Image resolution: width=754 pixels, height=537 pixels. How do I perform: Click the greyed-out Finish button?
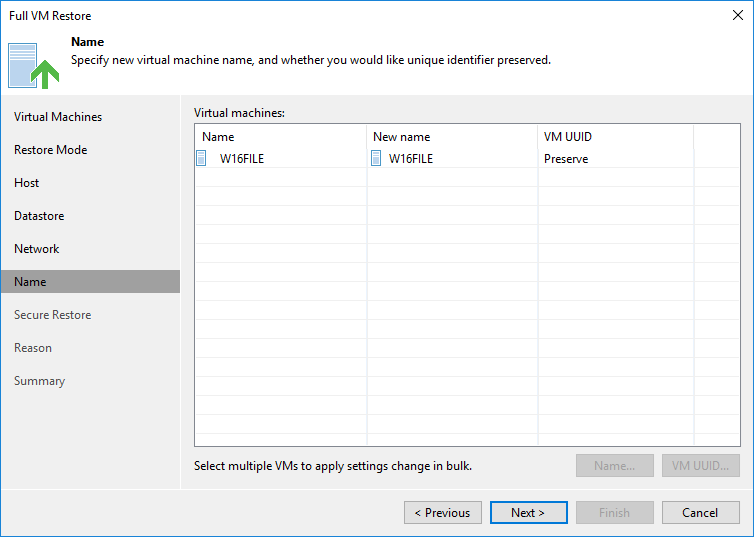pyautogui.click(x=615, y=512)
